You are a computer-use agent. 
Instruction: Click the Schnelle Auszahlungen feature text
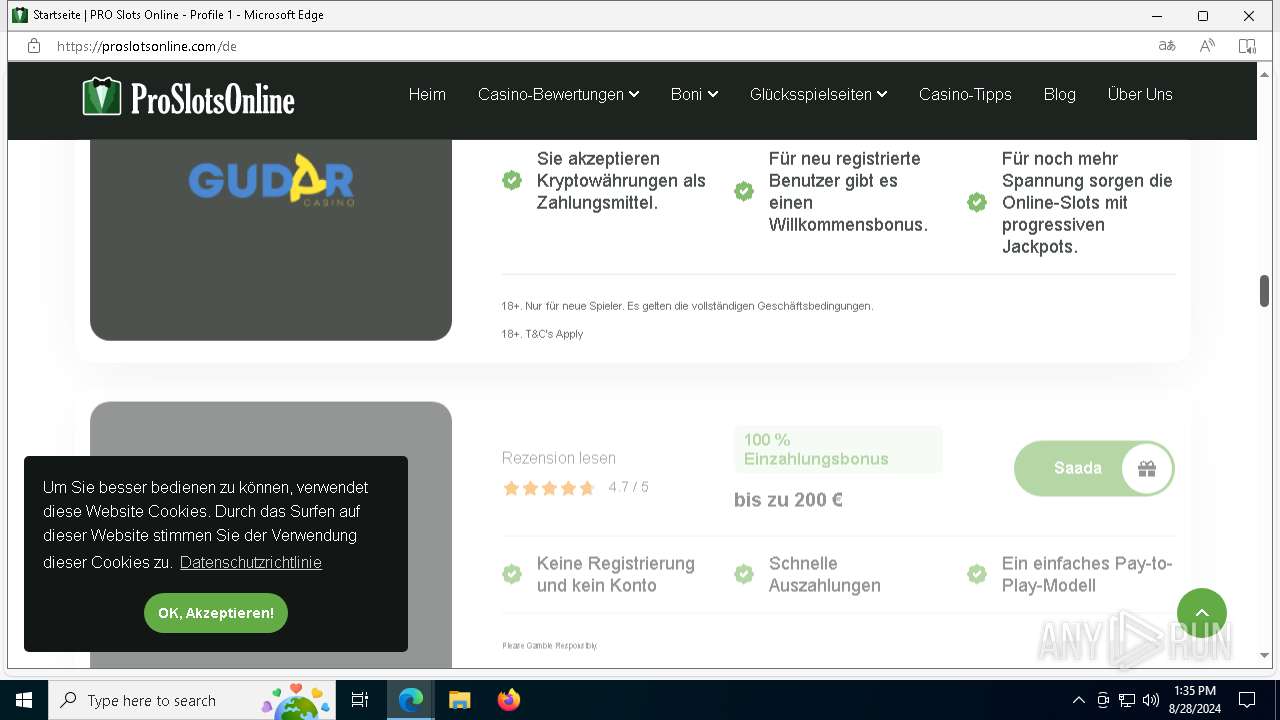[x=825, y=574]
